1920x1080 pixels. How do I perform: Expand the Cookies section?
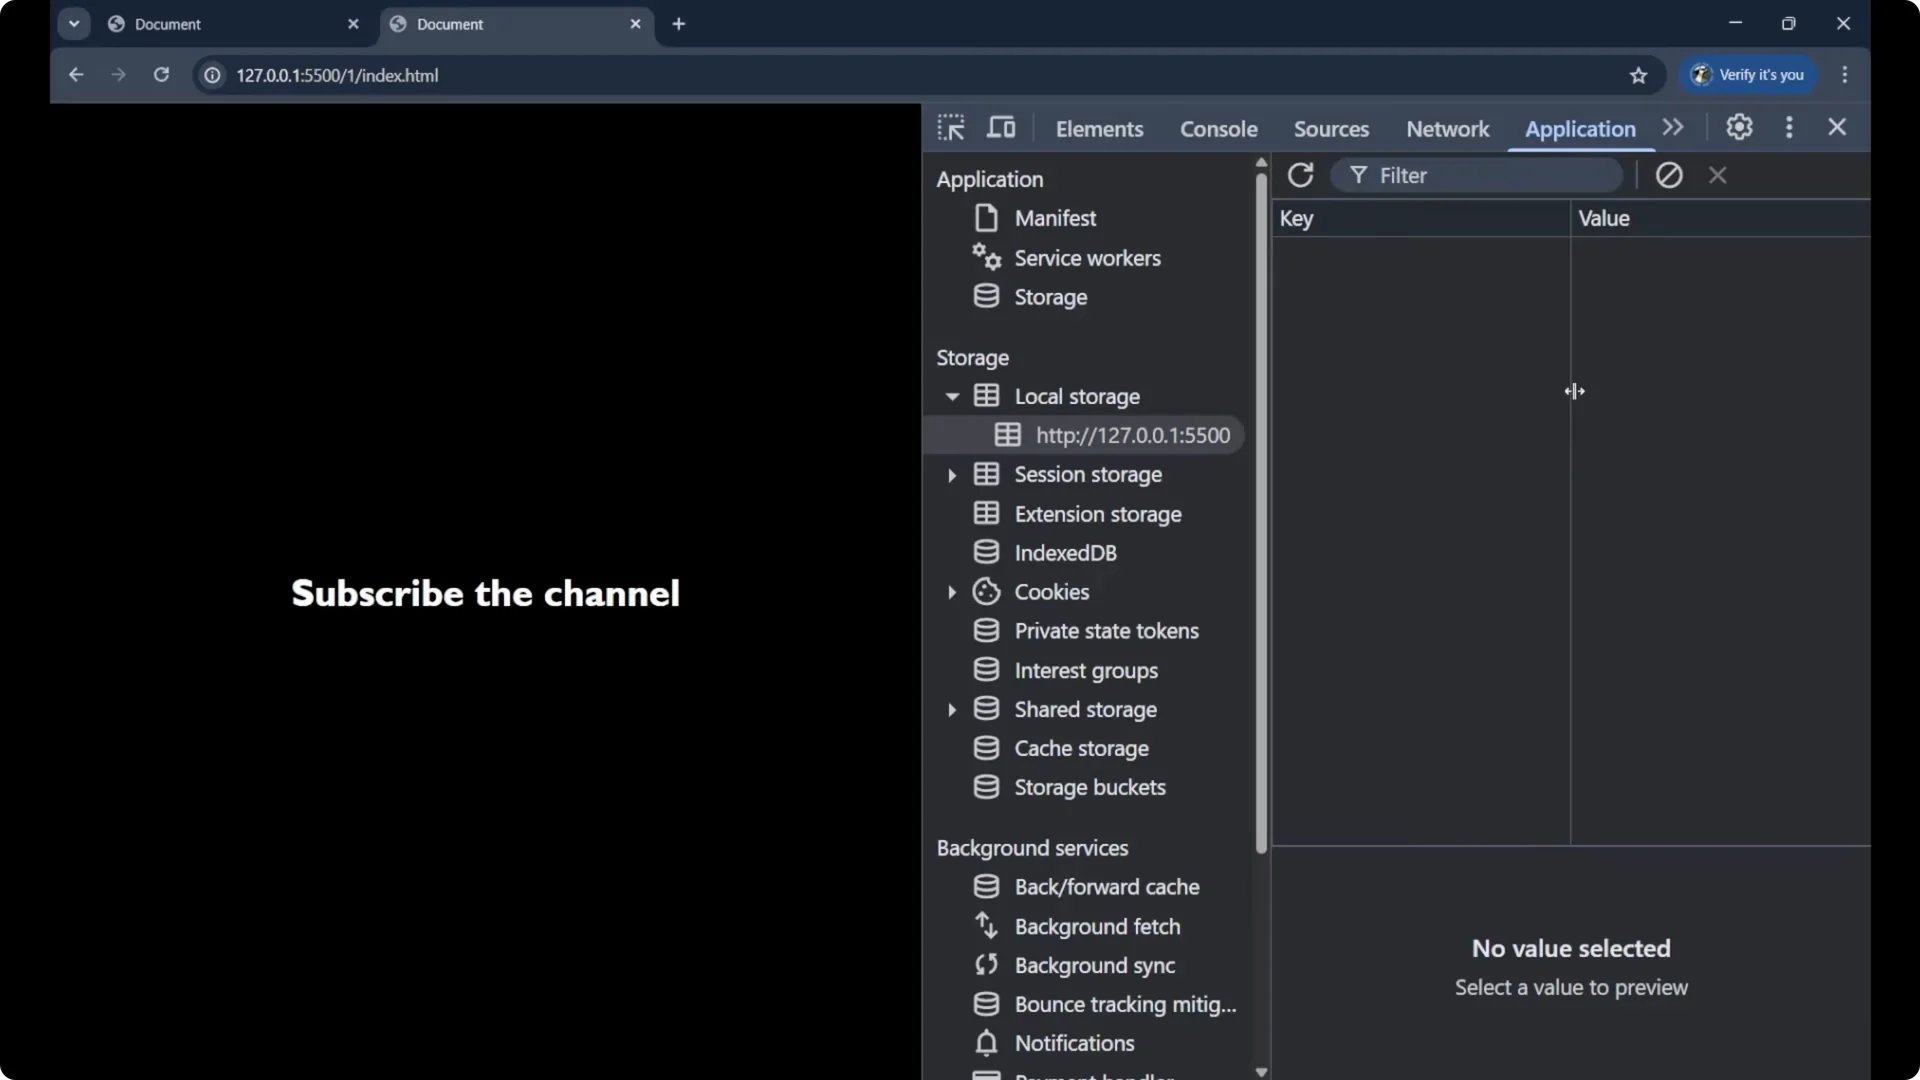pyautogui.click(x=953, y=592)
